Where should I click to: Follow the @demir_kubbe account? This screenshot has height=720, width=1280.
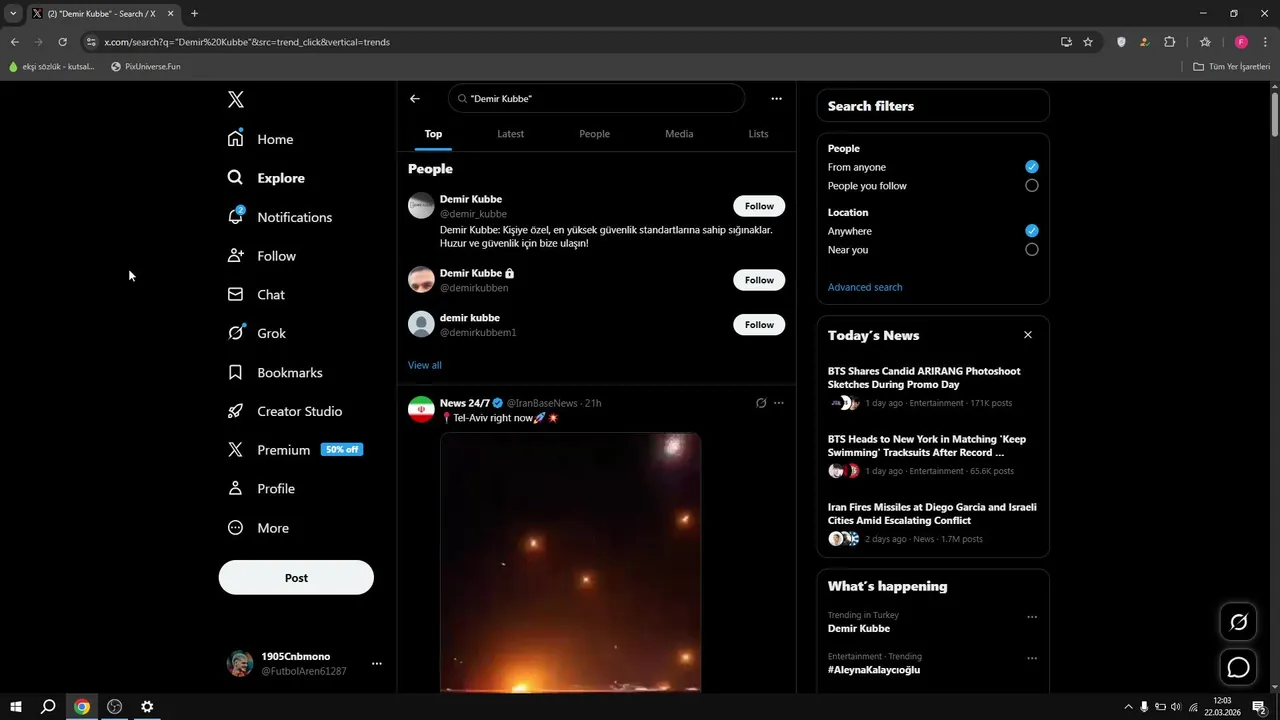click(759, 206)
